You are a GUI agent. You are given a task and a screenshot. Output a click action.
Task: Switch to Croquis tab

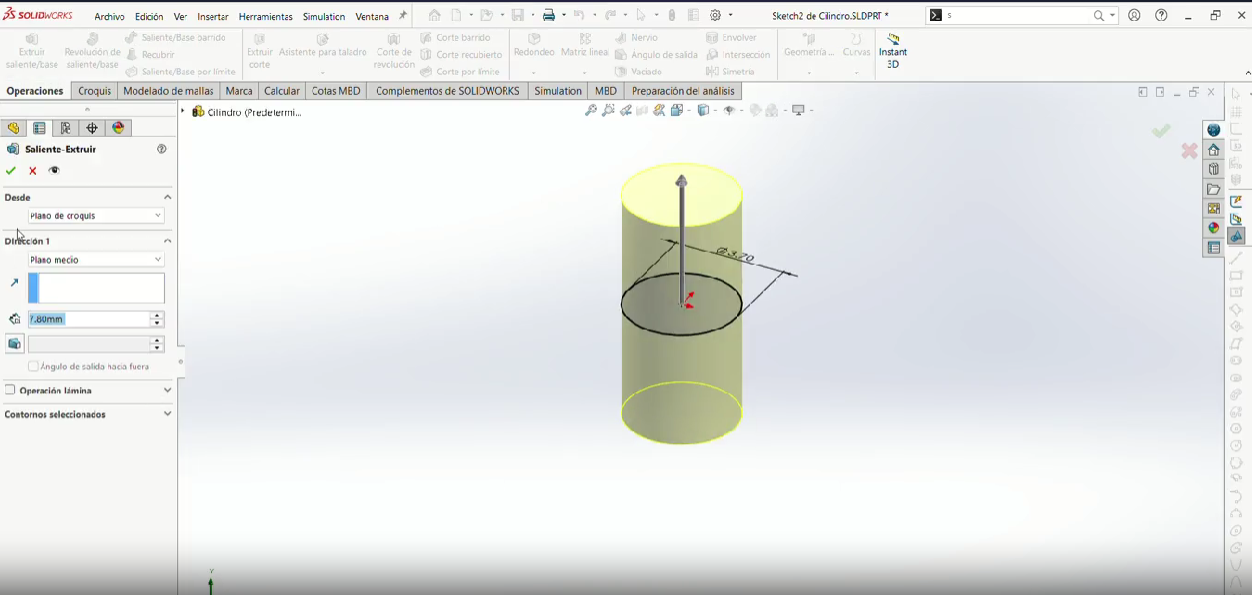click(x=95, y=91)
